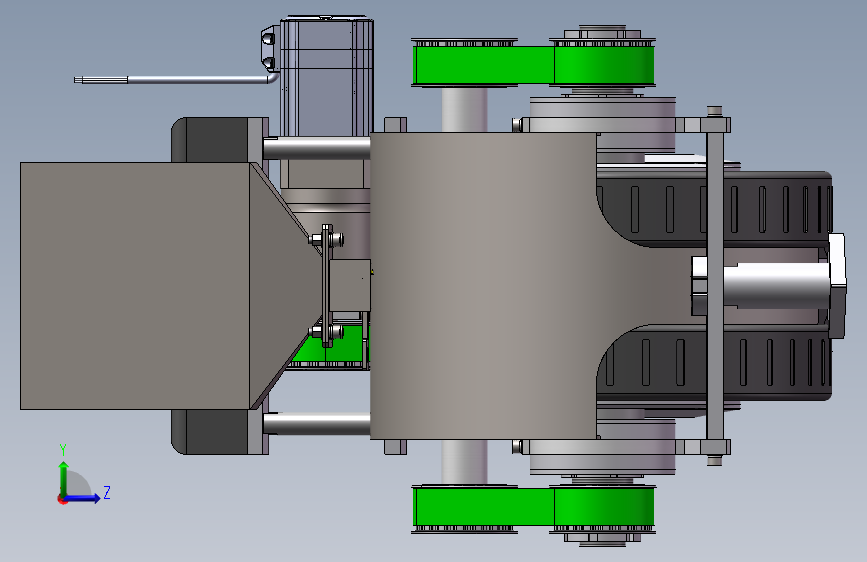Click the blue Z axis arrow of the triad
867x562 pixels.
coord(83,498)
